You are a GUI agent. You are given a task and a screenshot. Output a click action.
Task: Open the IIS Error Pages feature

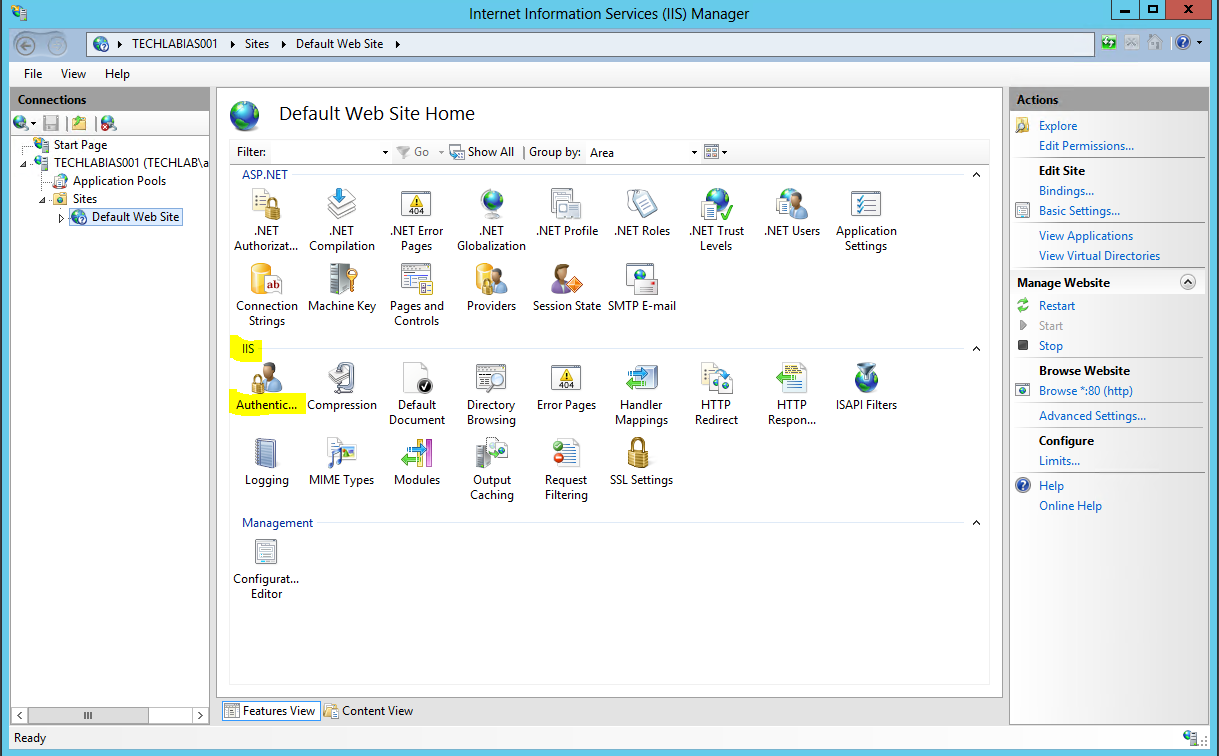[x=566, y=388]
